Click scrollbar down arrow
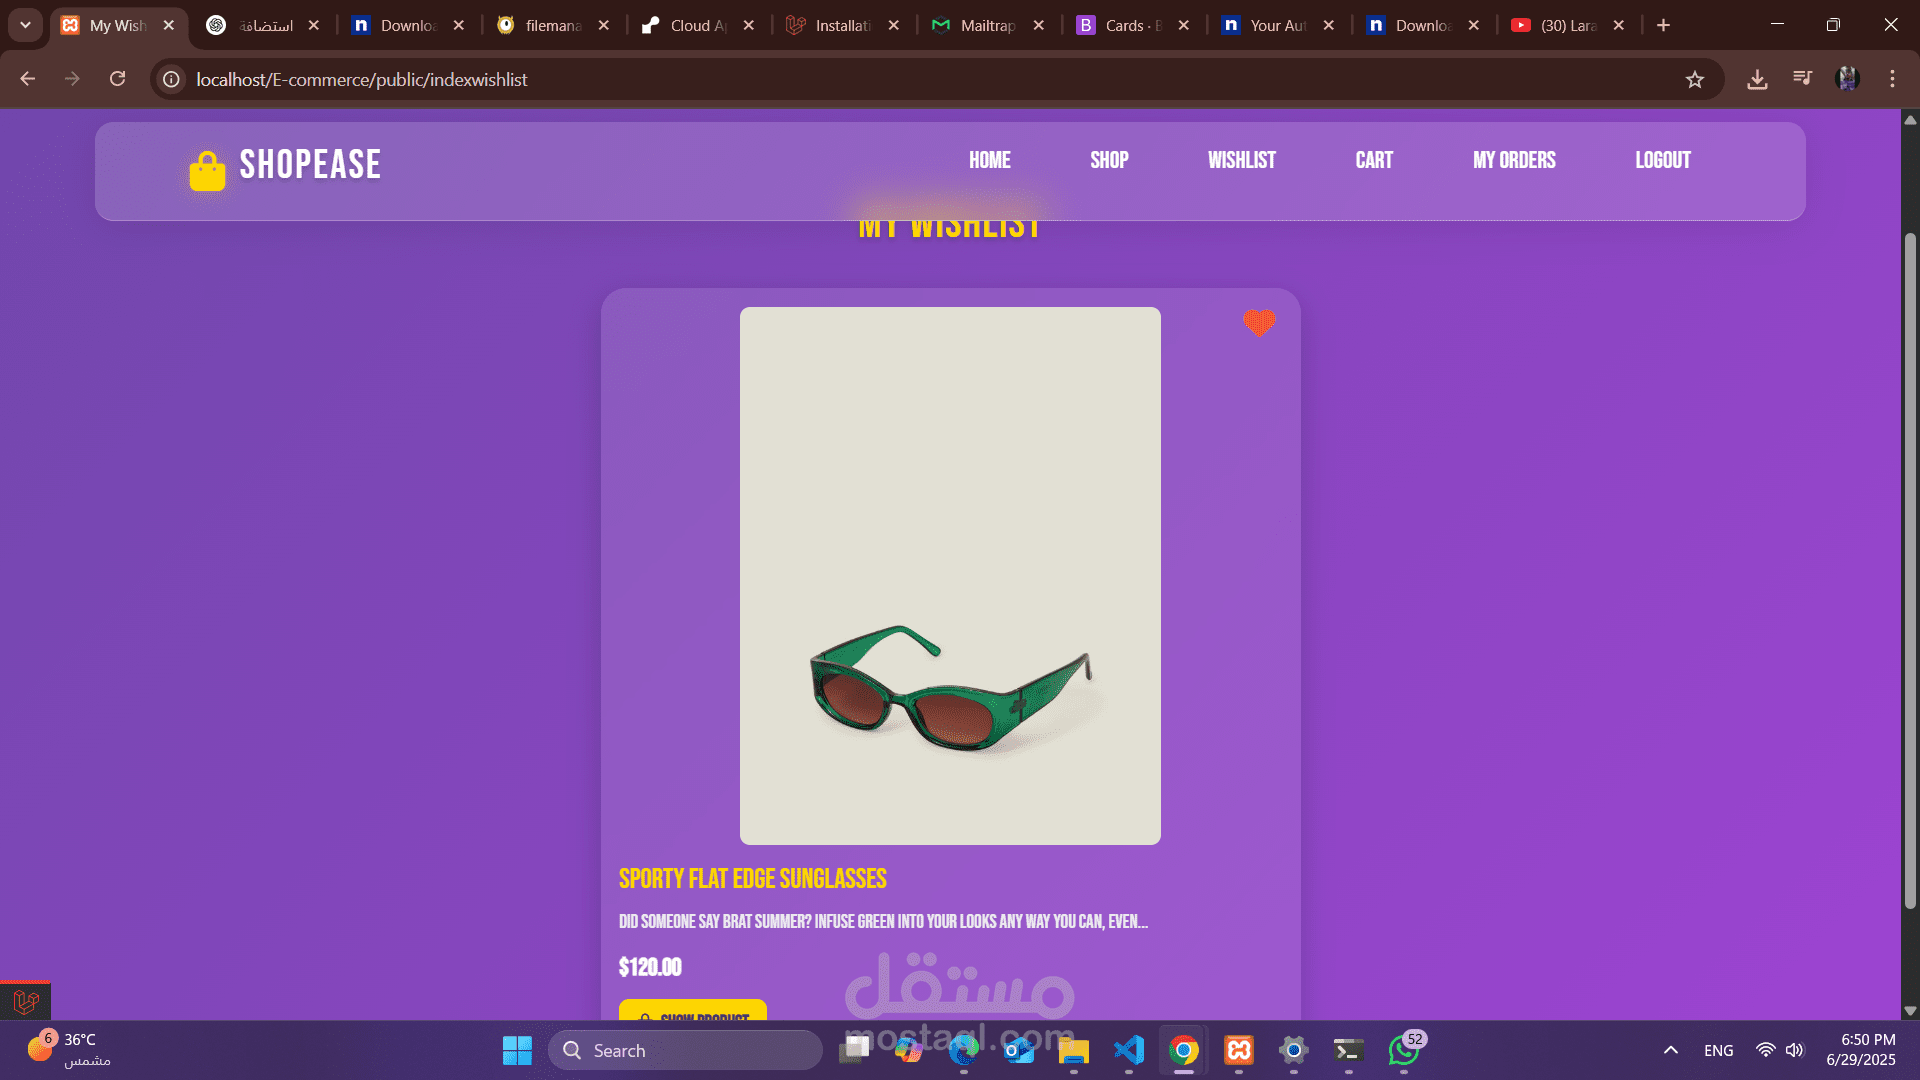 pos(1910,1011)
